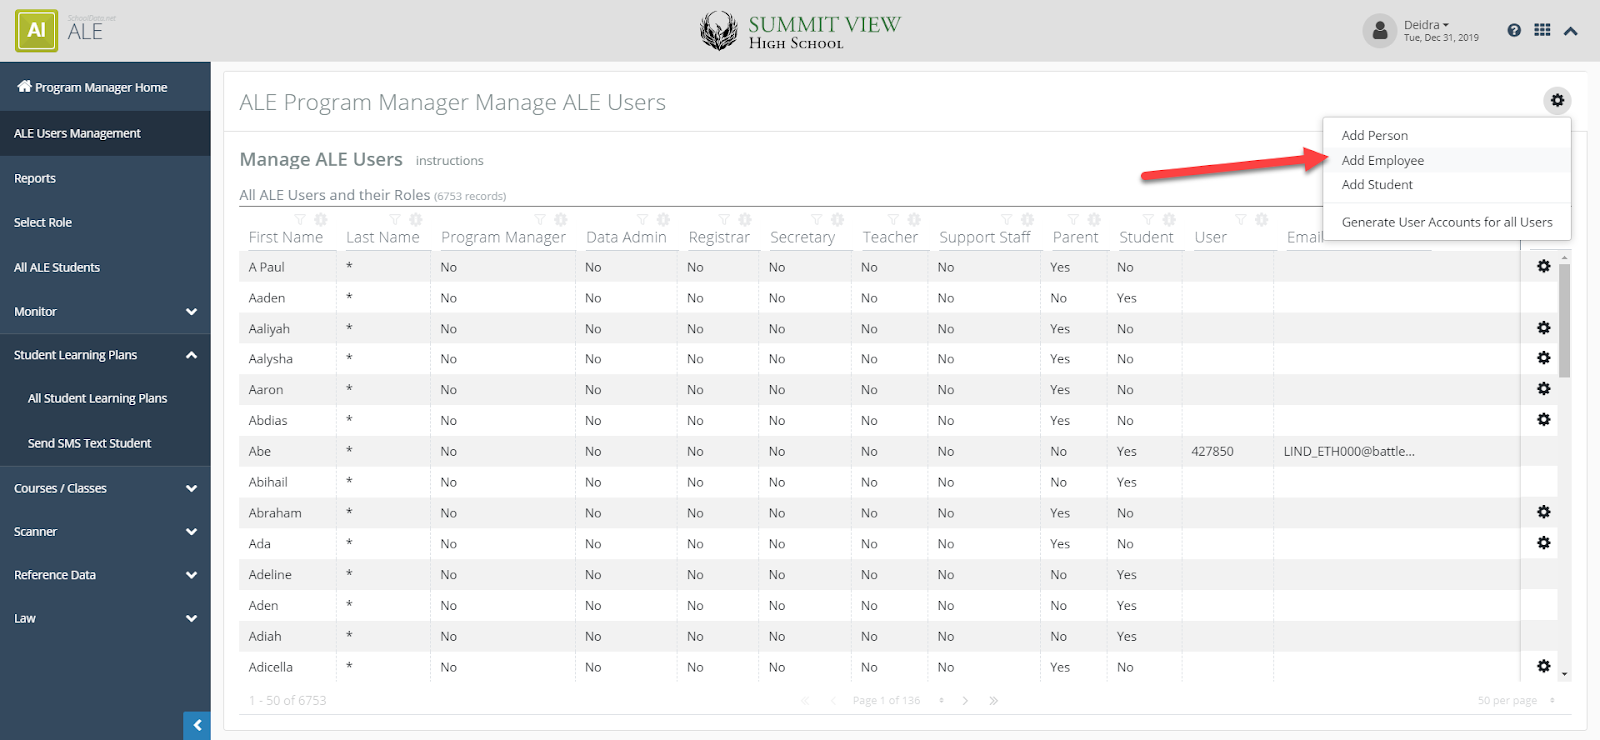This screenshot has height=740, width=1600.
Task: Click the filter icon above Teacher
Action: pos(893,219)
